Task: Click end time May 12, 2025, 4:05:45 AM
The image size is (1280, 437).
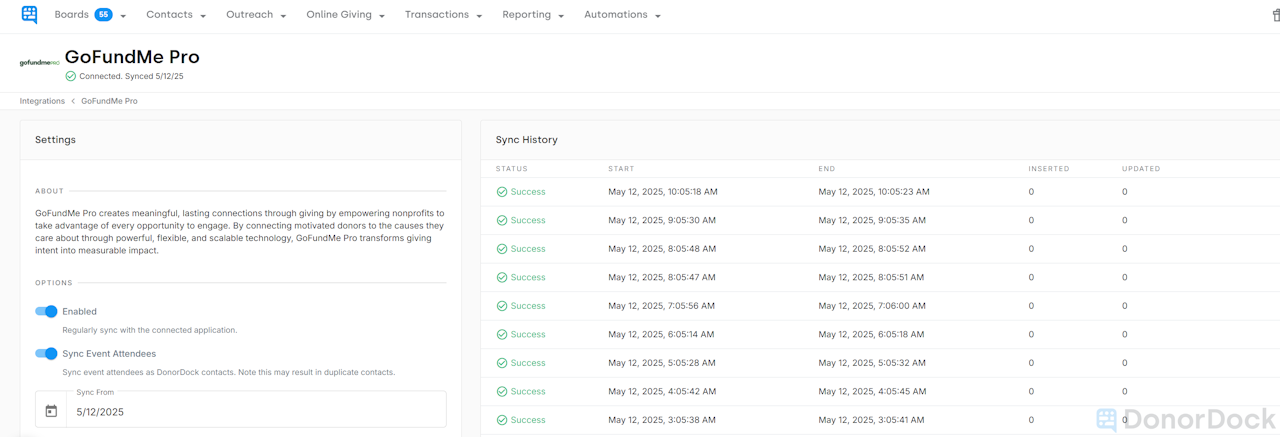Action: [872, 391]
